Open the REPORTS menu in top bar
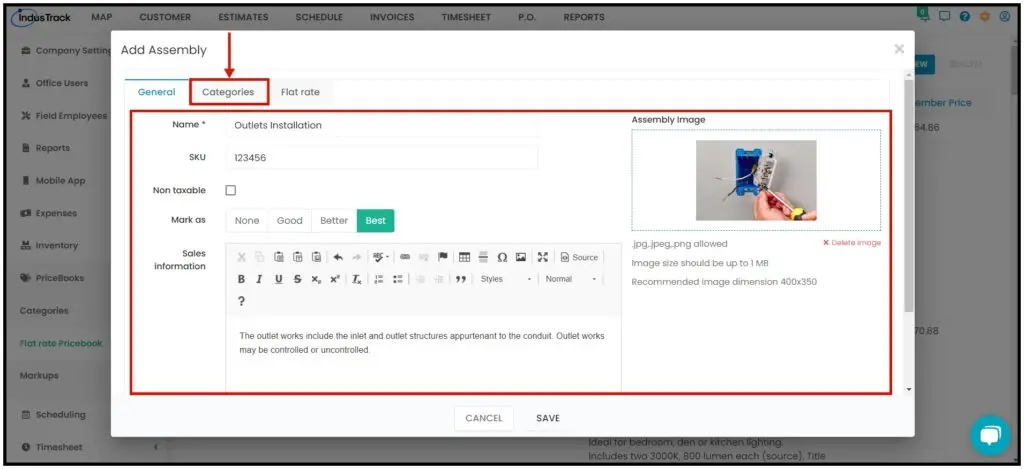The height and width of the screenshot is (469, 1024). (x=583, y=18)
